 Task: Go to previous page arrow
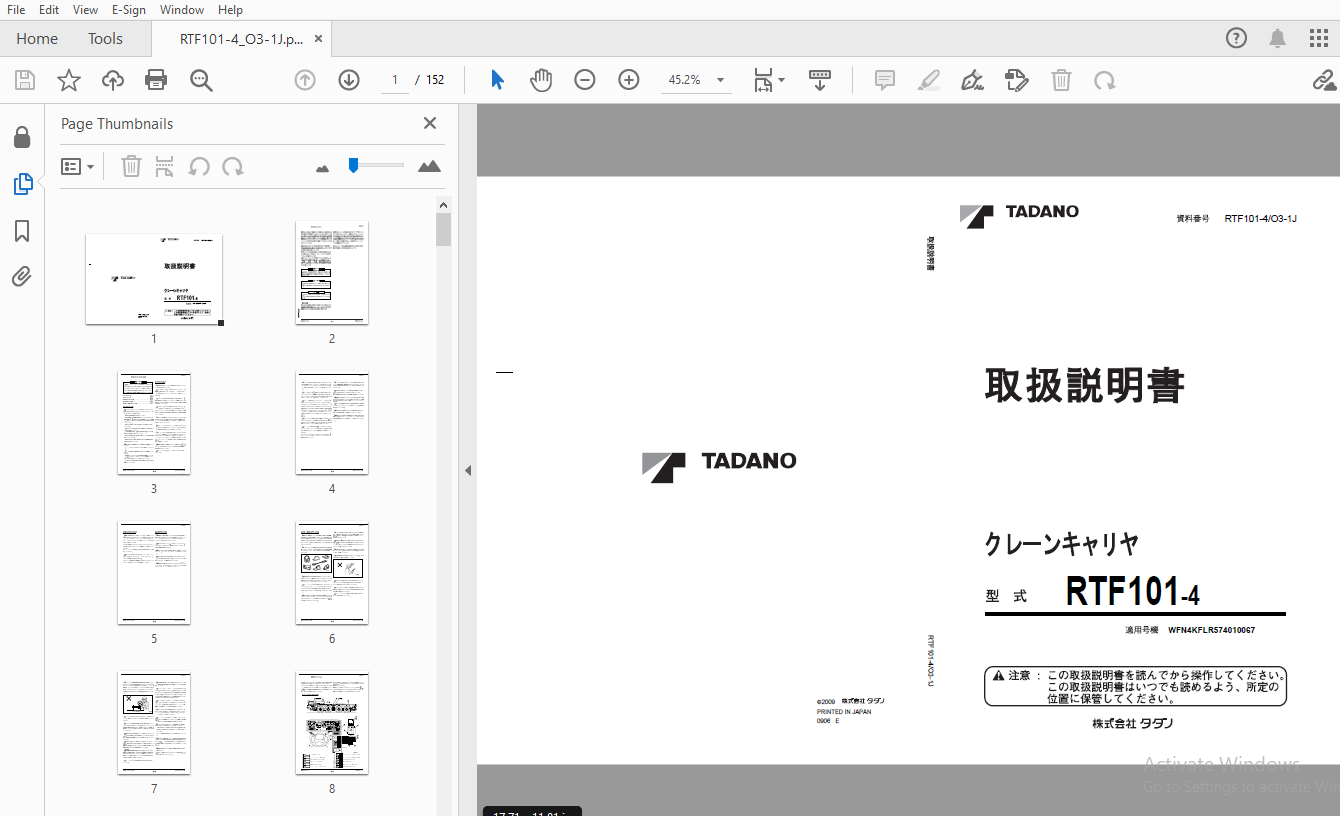pyautogui.click(x=305, y=80)
